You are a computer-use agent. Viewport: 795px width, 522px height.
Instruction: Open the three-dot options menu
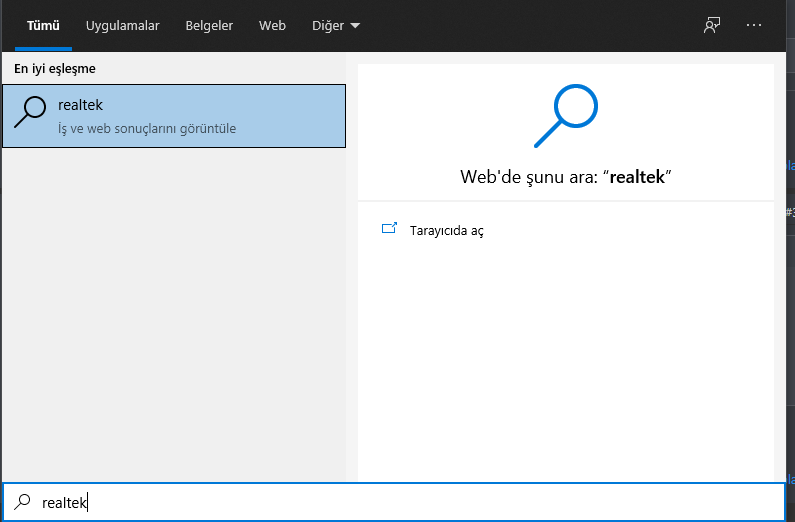tap(754, 25)
